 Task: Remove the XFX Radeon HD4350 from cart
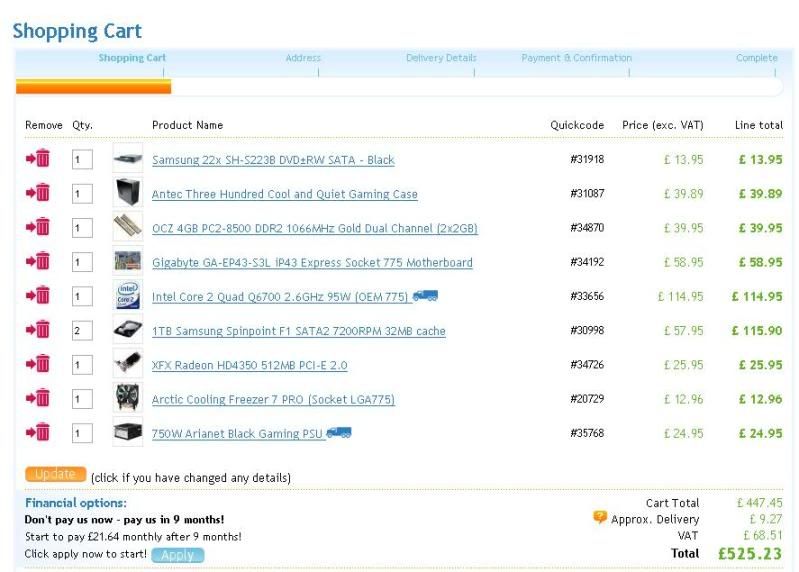tap(38, 365)
